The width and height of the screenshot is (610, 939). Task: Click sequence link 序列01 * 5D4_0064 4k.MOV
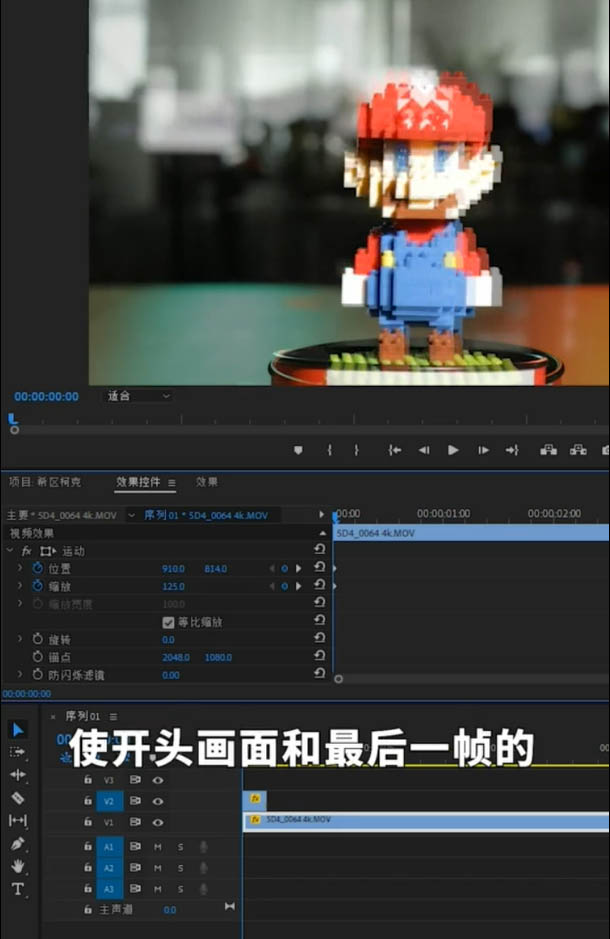point(206,516)
